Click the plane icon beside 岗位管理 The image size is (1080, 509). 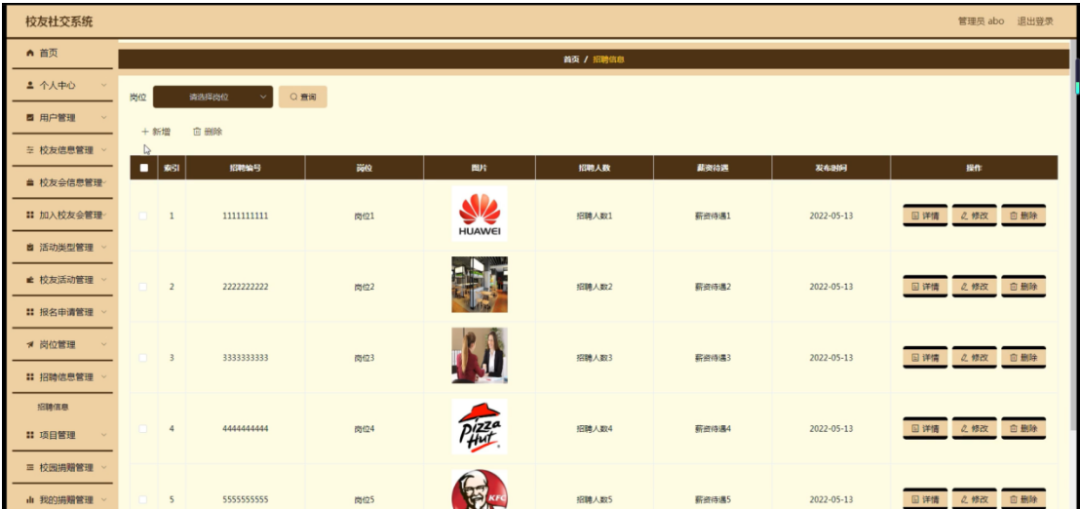pyautogui.click(x=30, y=344)
